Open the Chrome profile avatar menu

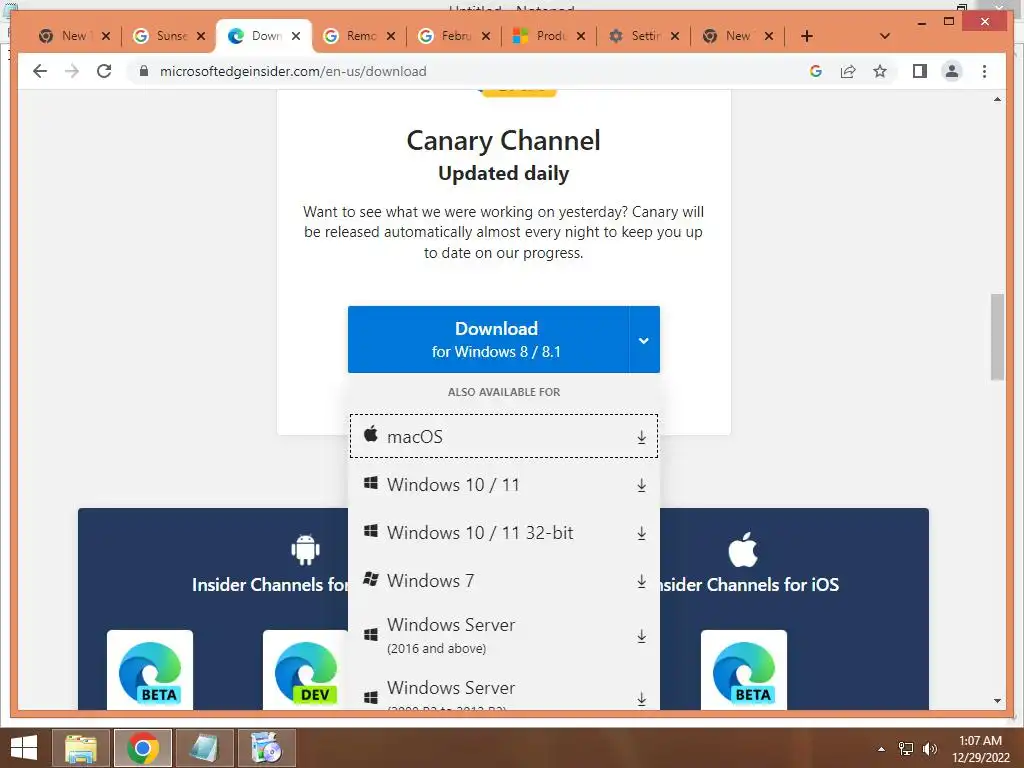click(x=952, y=71)
